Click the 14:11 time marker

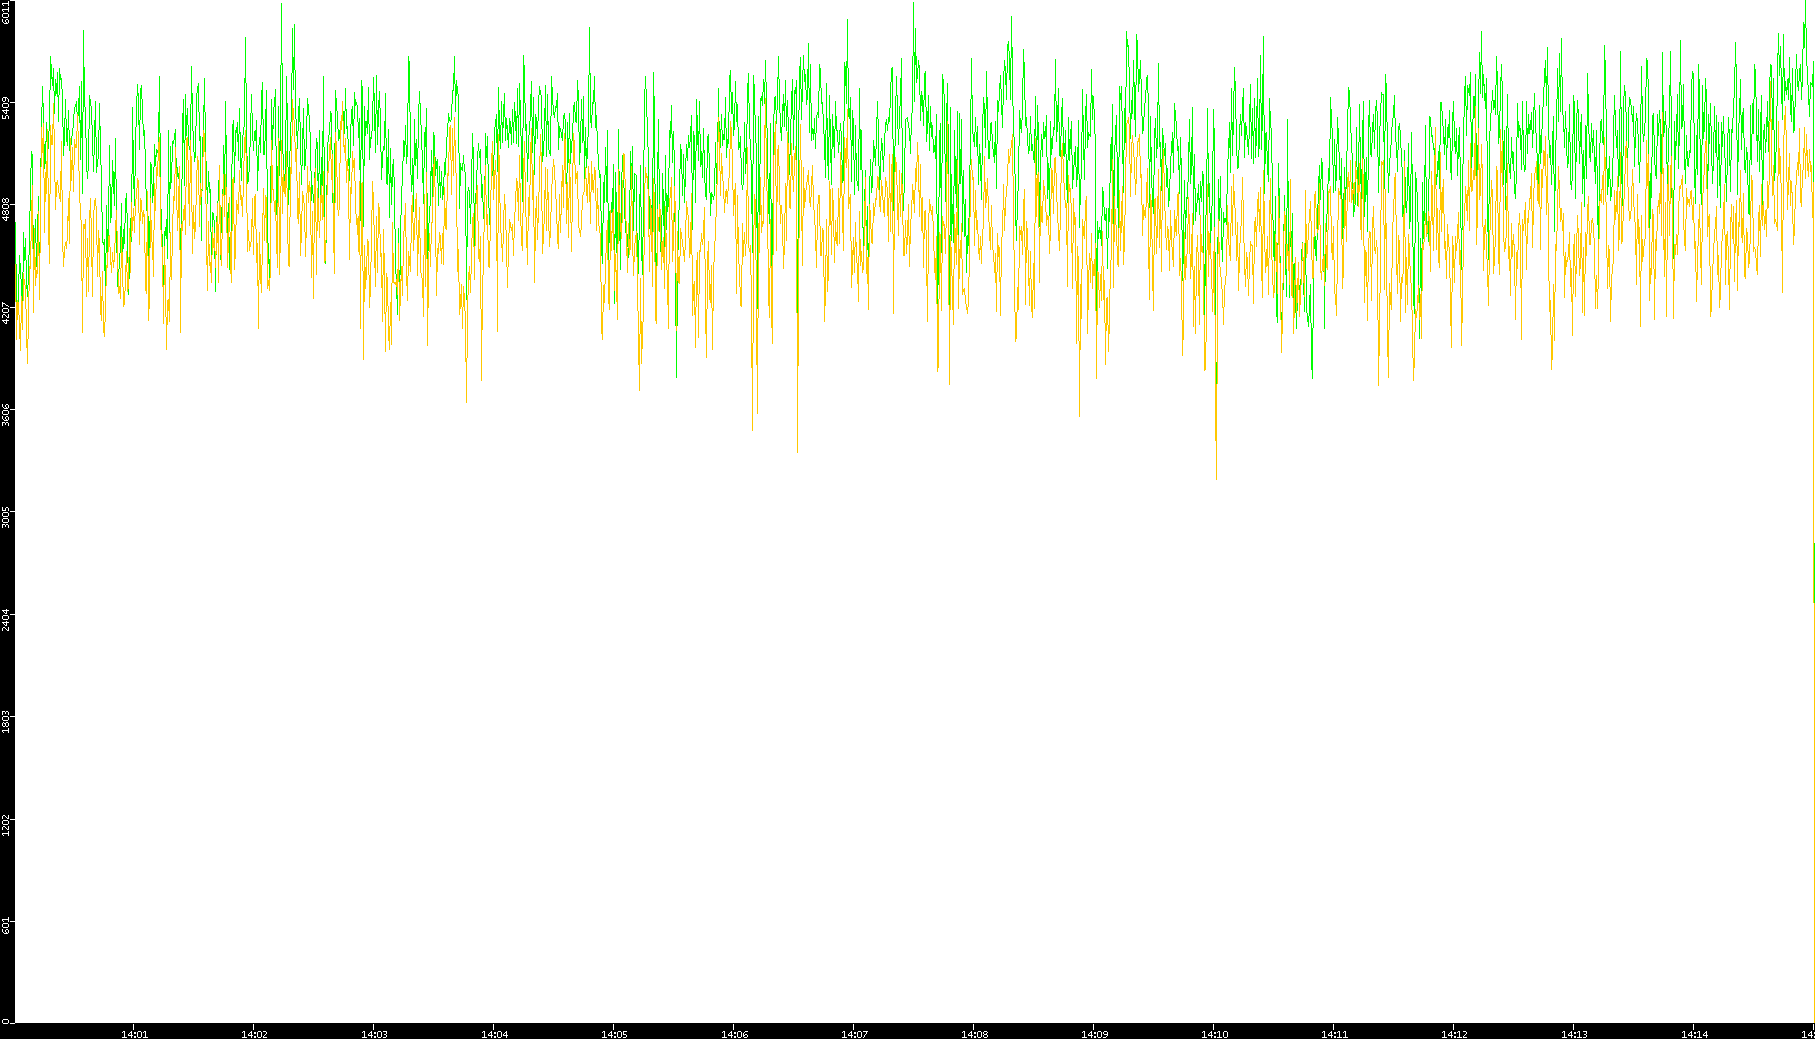(1334, 1034)
